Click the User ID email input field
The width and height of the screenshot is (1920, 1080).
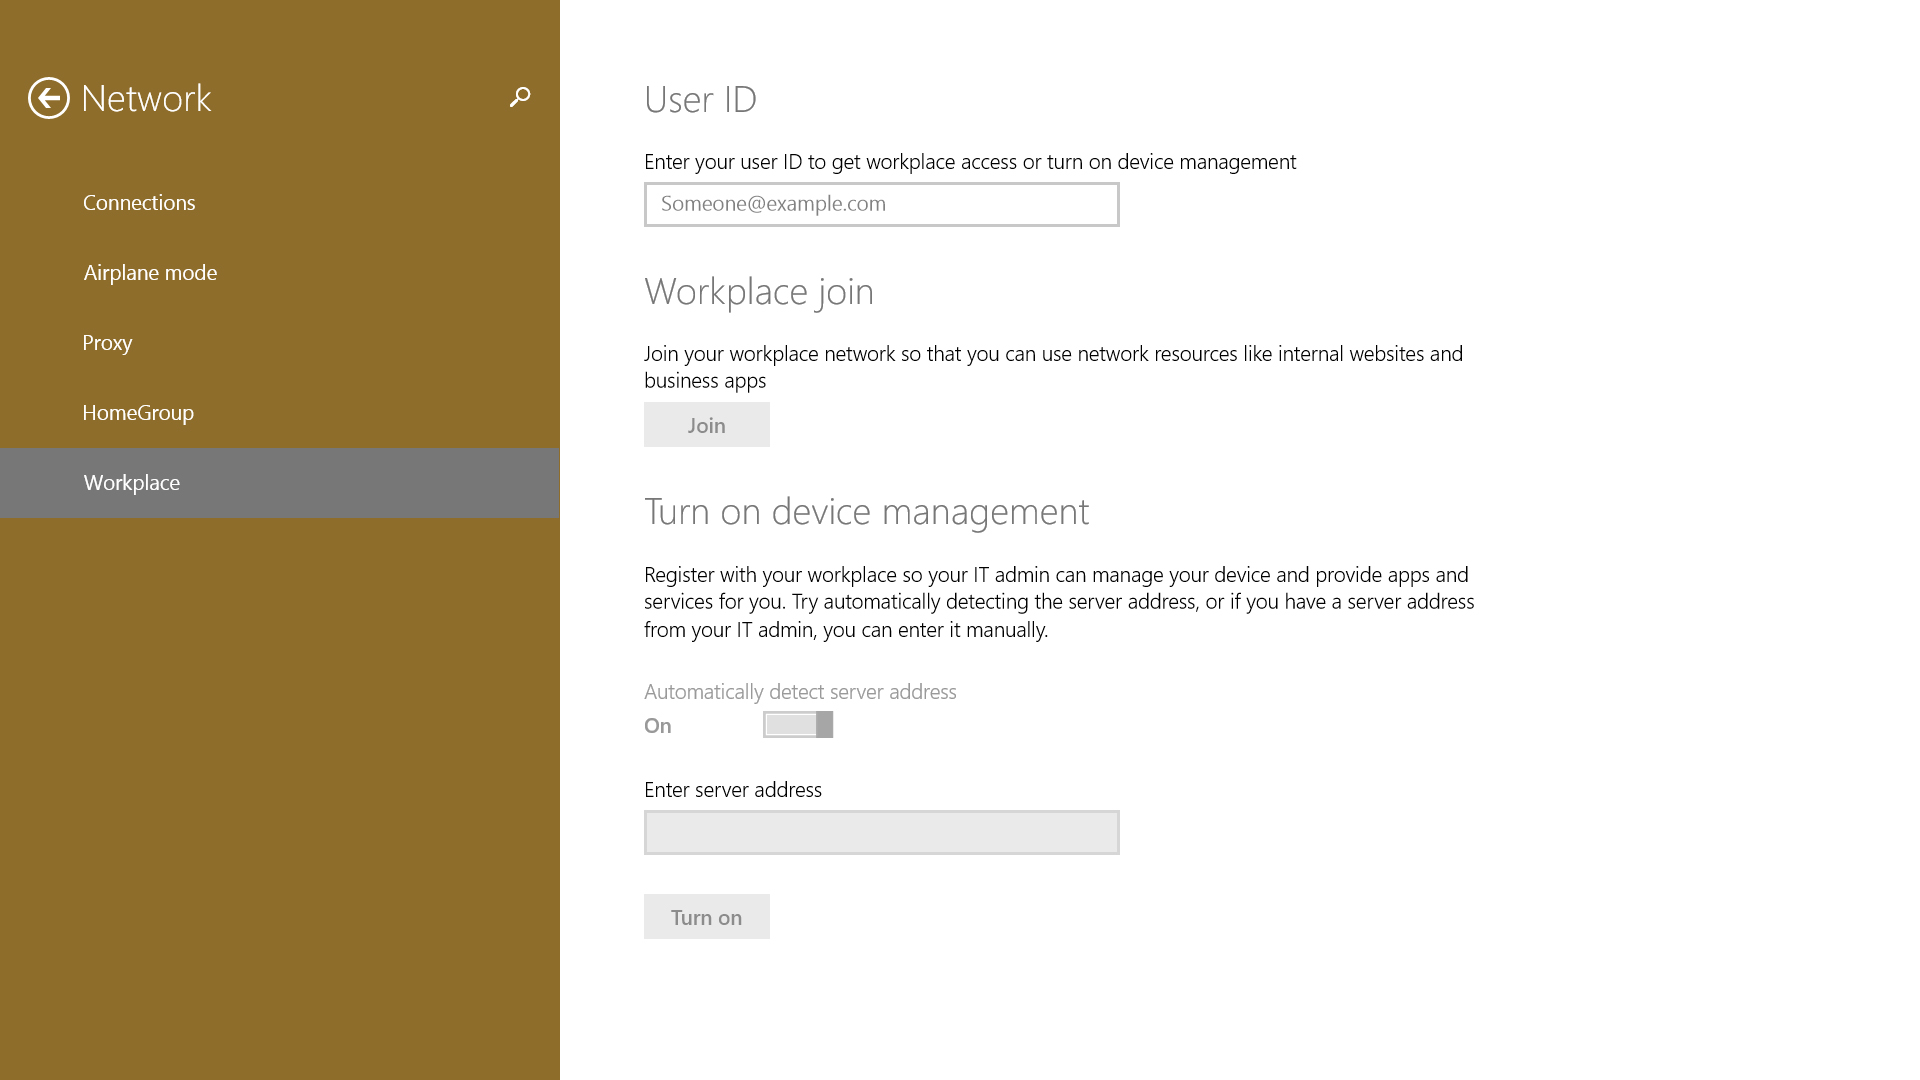(x=881, y=204)
